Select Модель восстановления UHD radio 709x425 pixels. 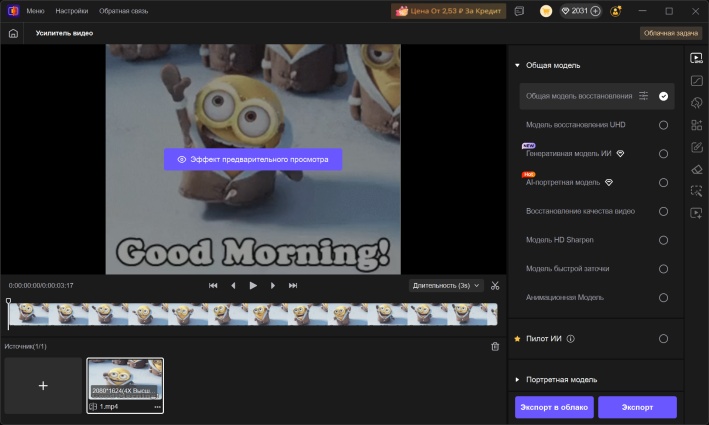pos(663,125)
